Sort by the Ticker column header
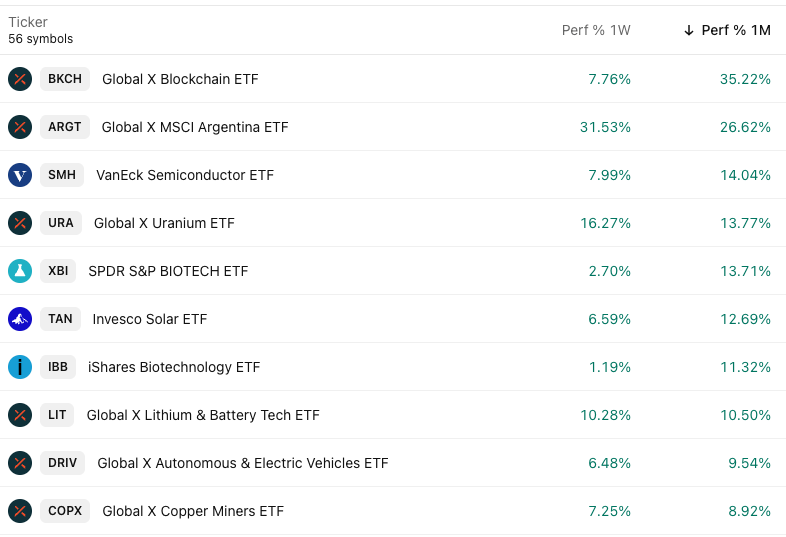This screenshot has height=537, width=786. tap(28, 22)
